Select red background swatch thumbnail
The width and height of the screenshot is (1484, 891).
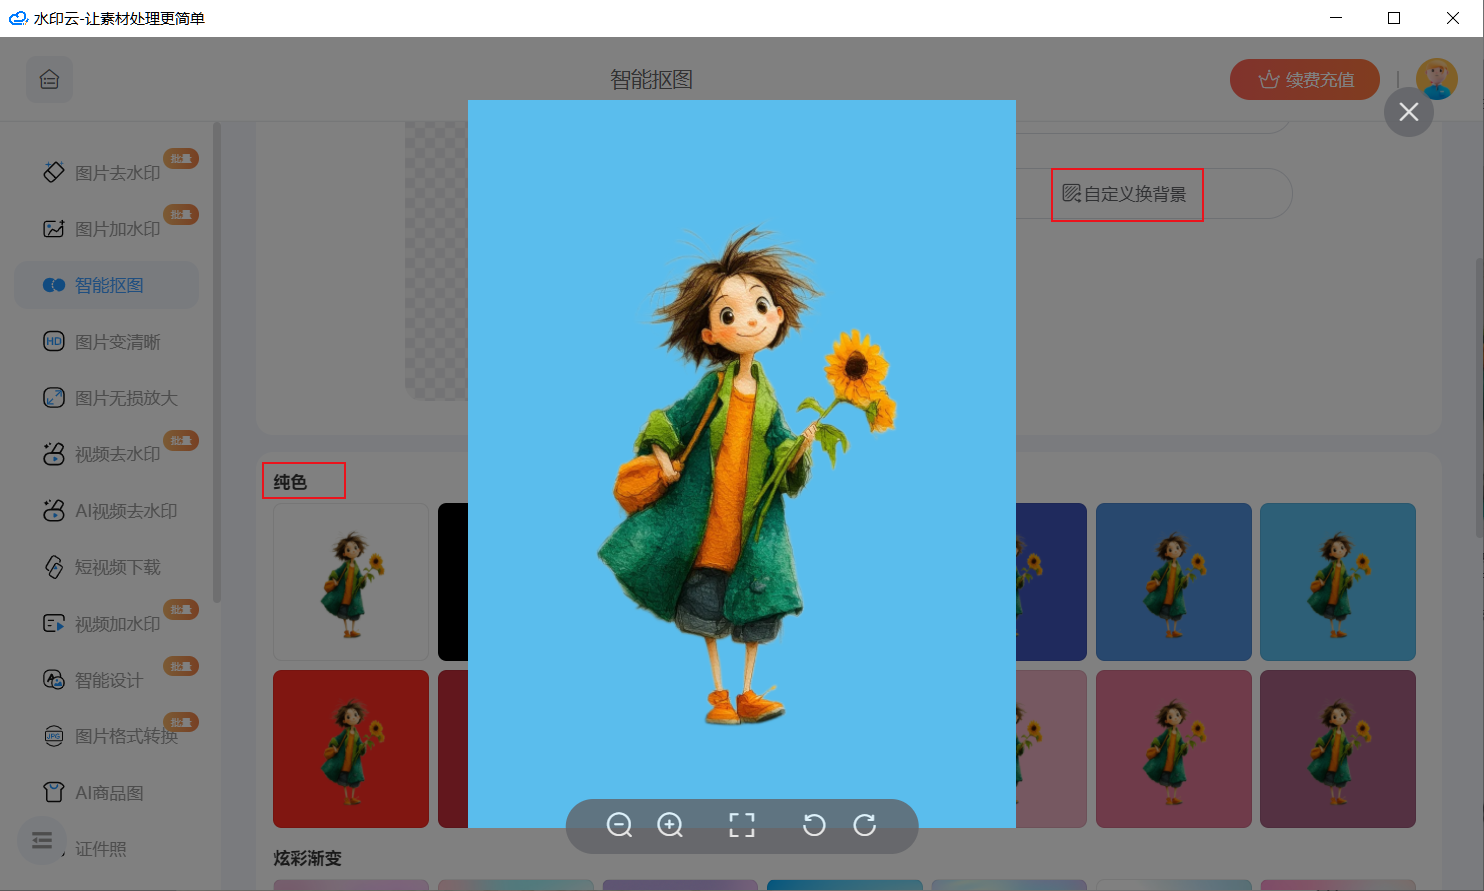coord(351,749)
